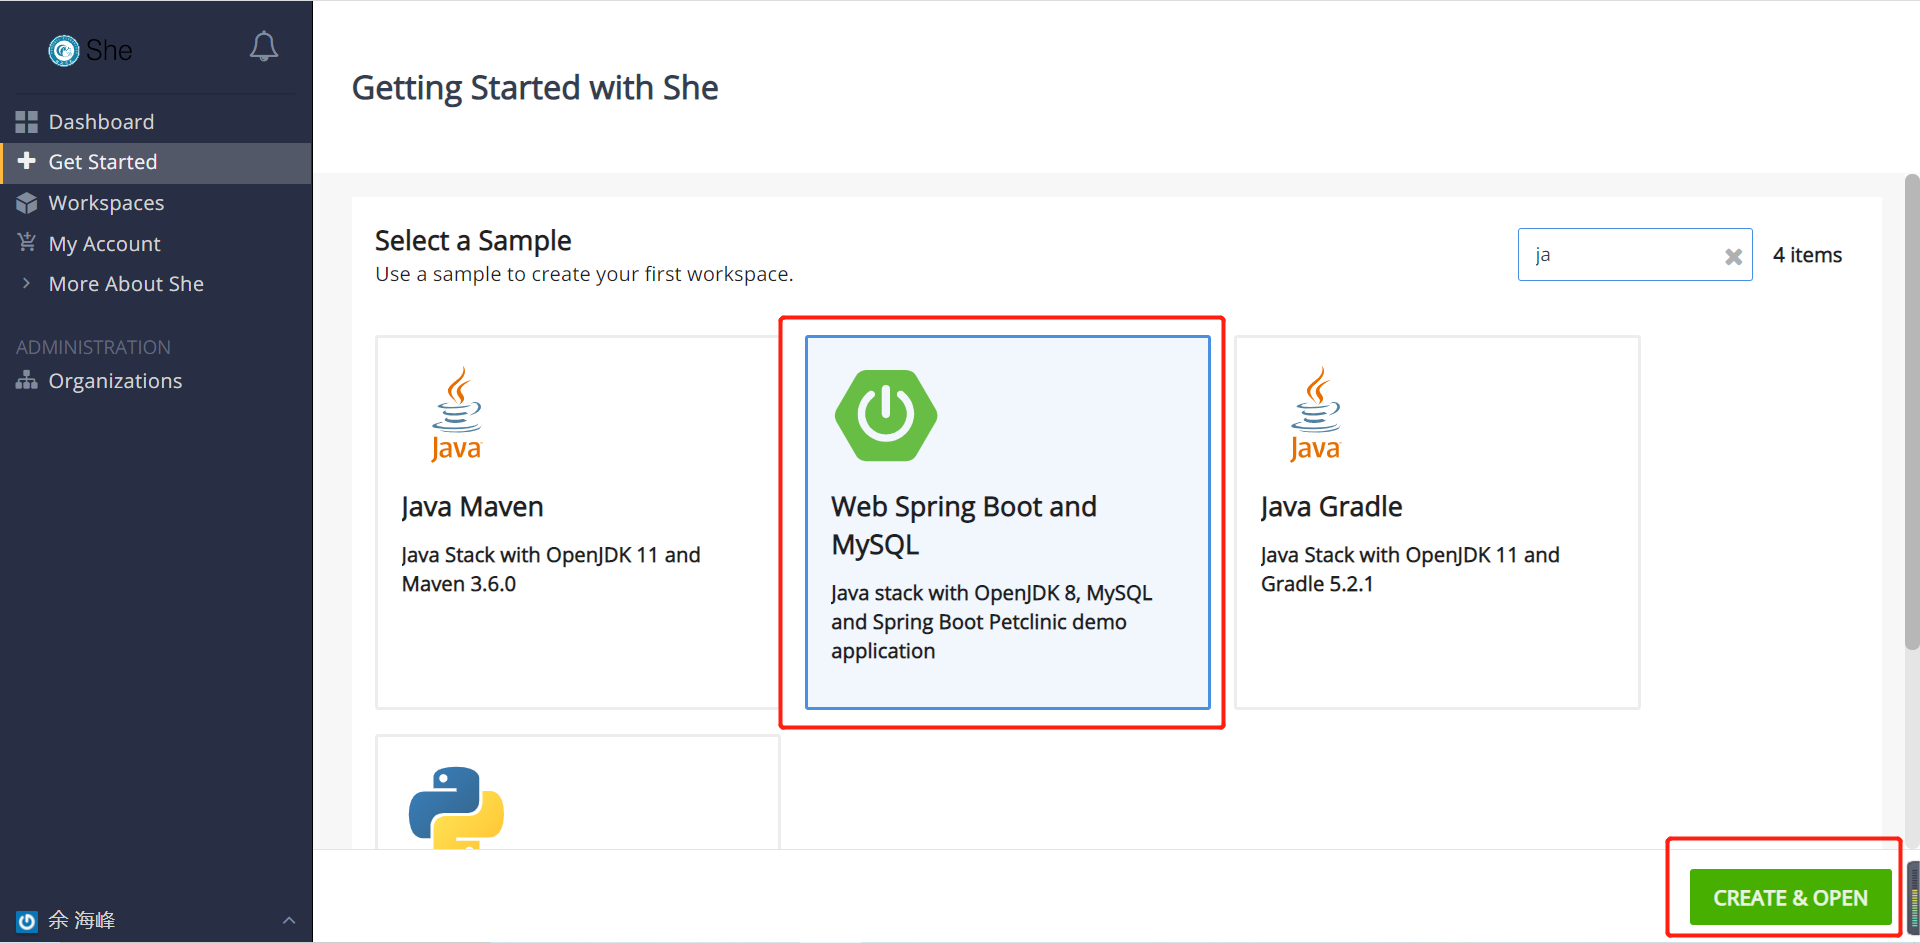Open Organizations under Administration
The height and width of the screenshot is (943, 1920).
(115, 381)
